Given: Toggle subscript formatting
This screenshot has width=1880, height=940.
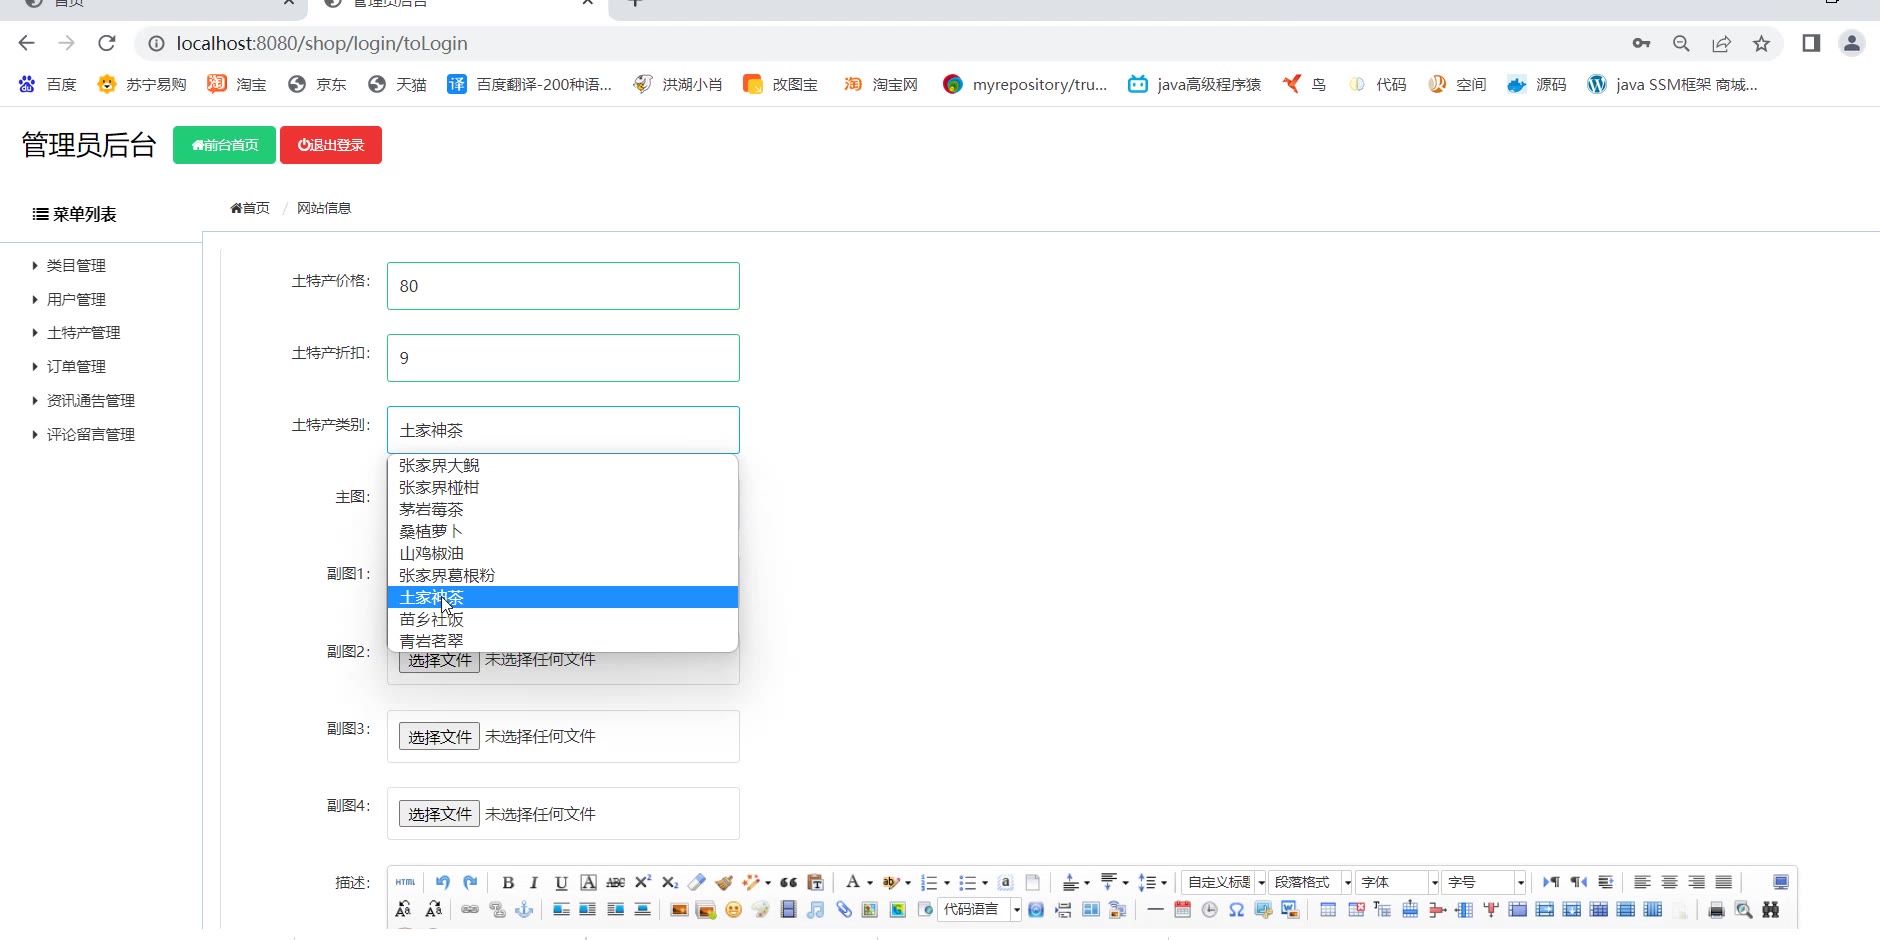Looking at the screenshot, I should [x=670, y=882].
